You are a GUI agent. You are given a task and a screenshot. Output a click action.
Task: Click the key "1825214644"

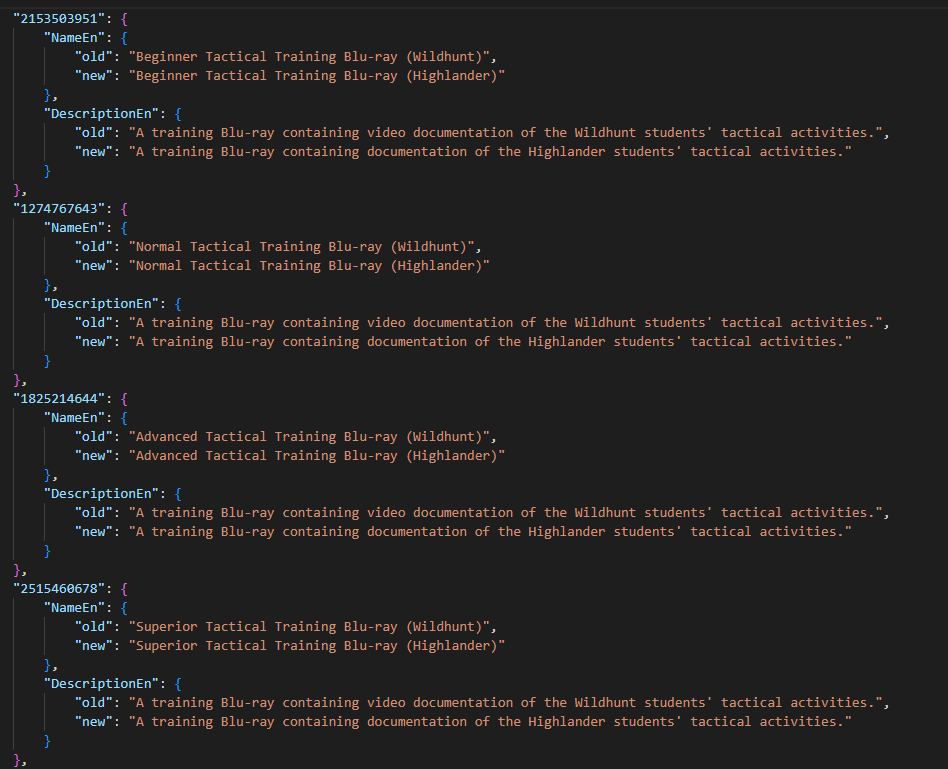tap(59, 398)
